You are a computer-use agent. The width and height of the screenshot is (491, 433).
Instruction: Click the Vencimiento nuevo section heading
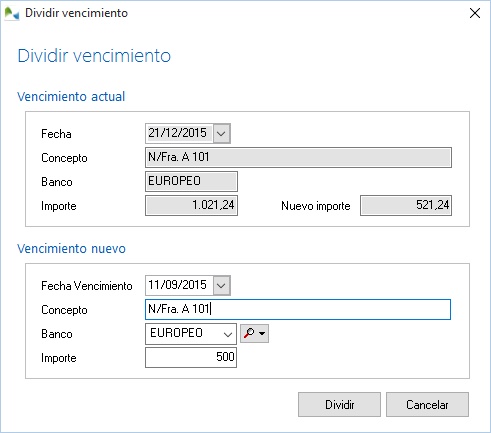[x=71, y=249]
